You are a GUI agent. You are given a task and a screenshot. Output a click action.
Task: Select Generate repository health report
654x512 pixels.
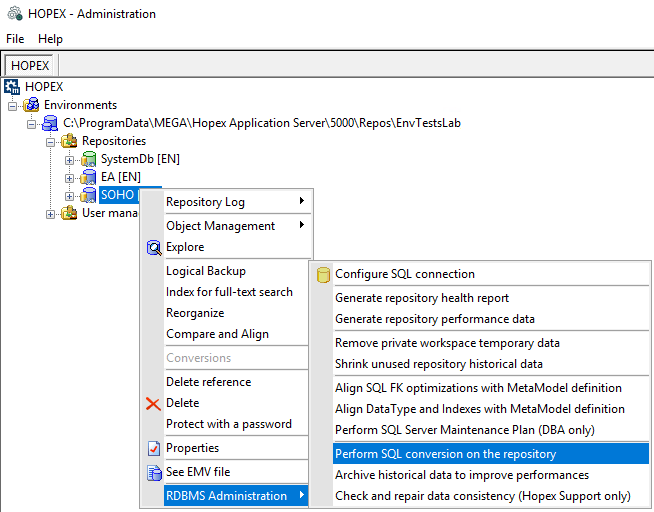pyautogui.click(x=422, y=298)
